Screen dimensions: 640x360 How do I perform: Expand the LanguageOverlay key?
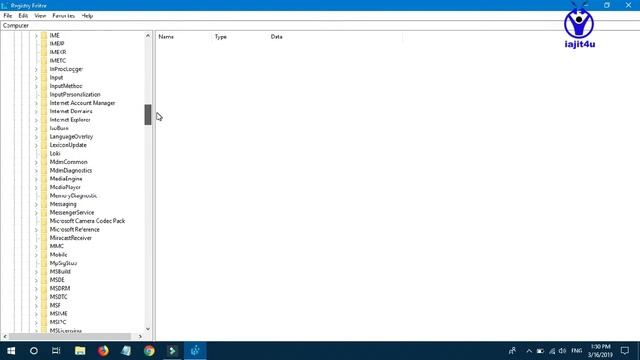tap(36, 137)
